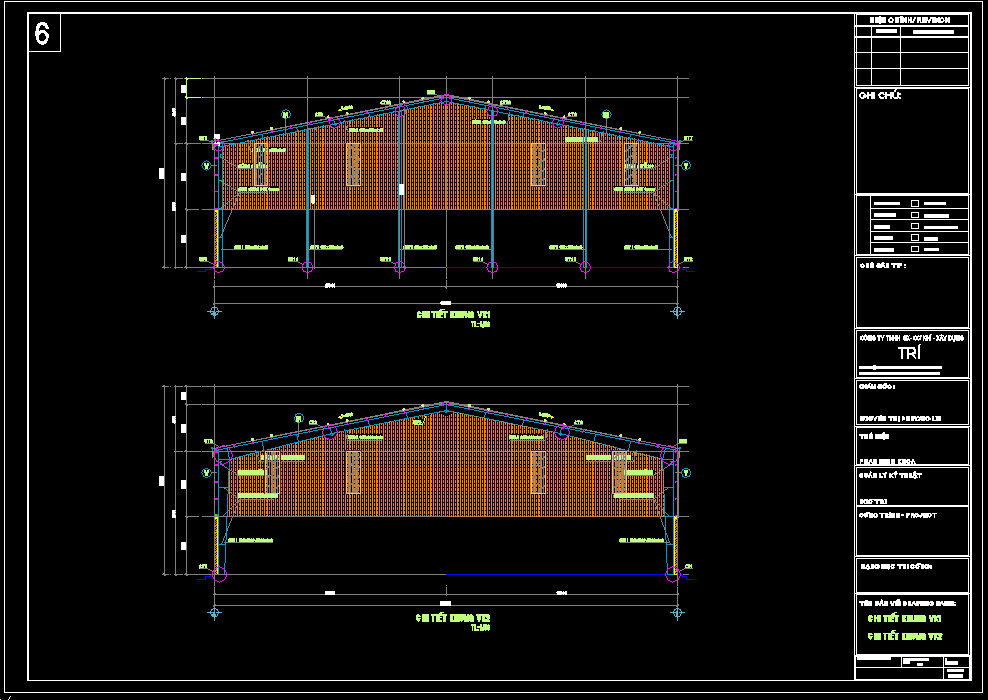Viewport: 988px width, 700px height.
Task: Click left grid axis marker below lower frame
Action: click(x=214, y=612)
